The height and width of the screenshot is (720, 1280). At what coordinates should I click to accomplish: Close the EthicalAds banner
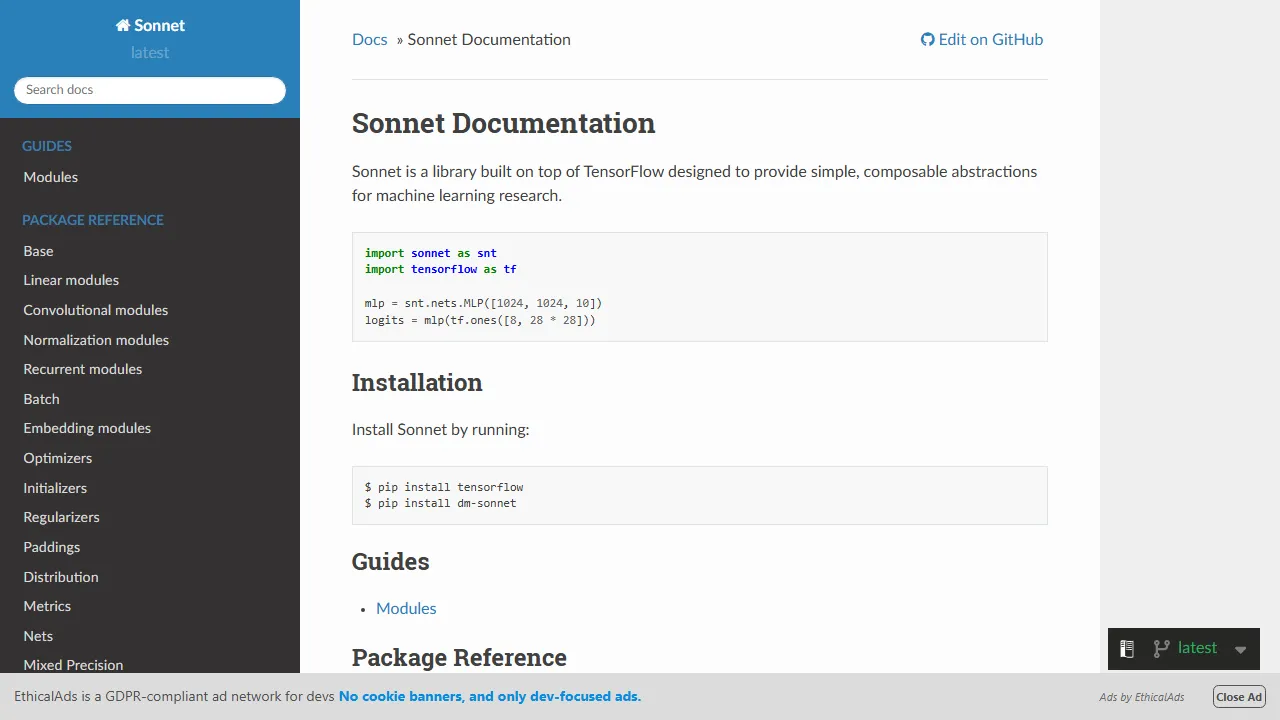point(1239,697)
